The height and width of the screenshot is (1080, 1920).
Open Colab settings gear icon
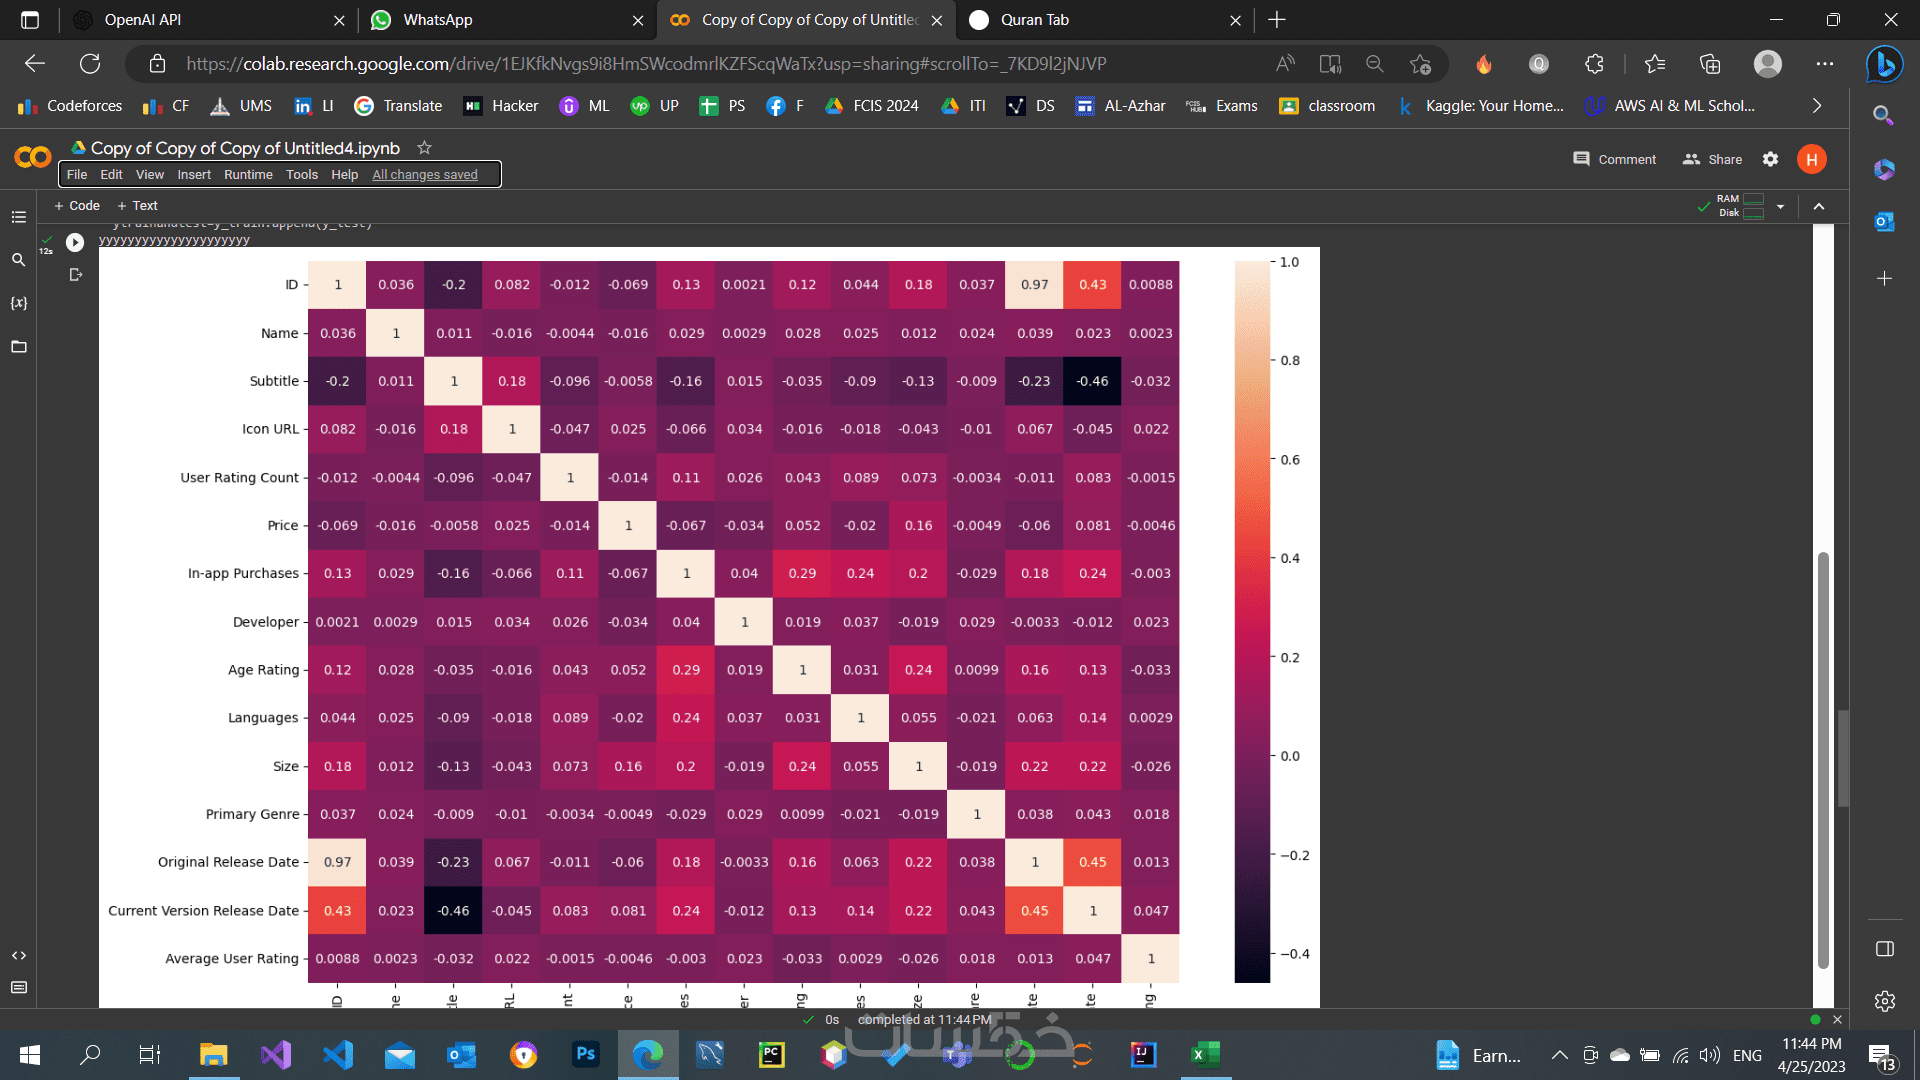pos(1770,159)
